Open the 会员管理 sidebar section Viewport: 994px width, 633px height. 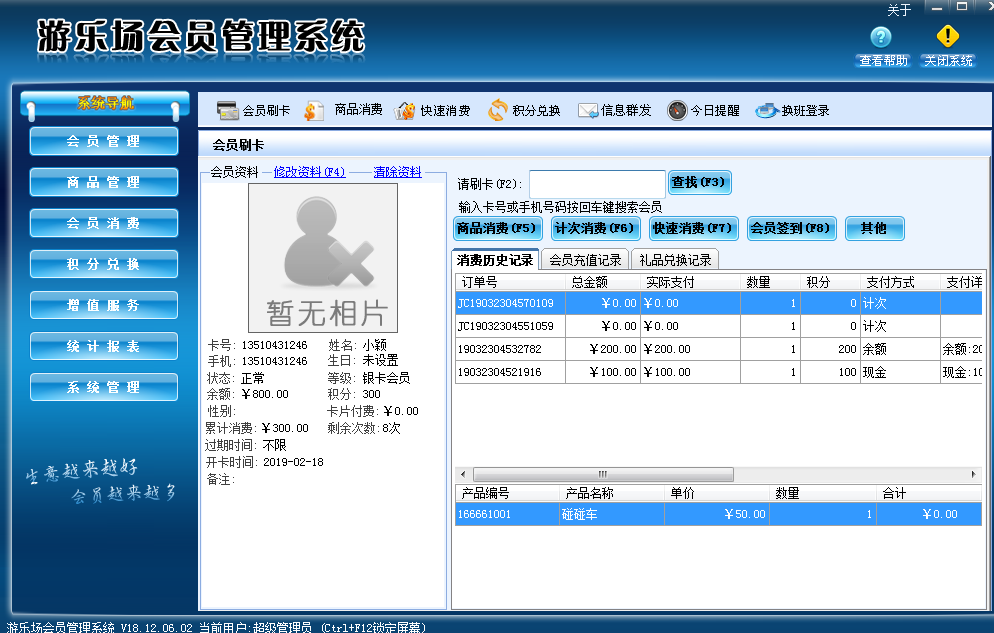tap(103, 141)
